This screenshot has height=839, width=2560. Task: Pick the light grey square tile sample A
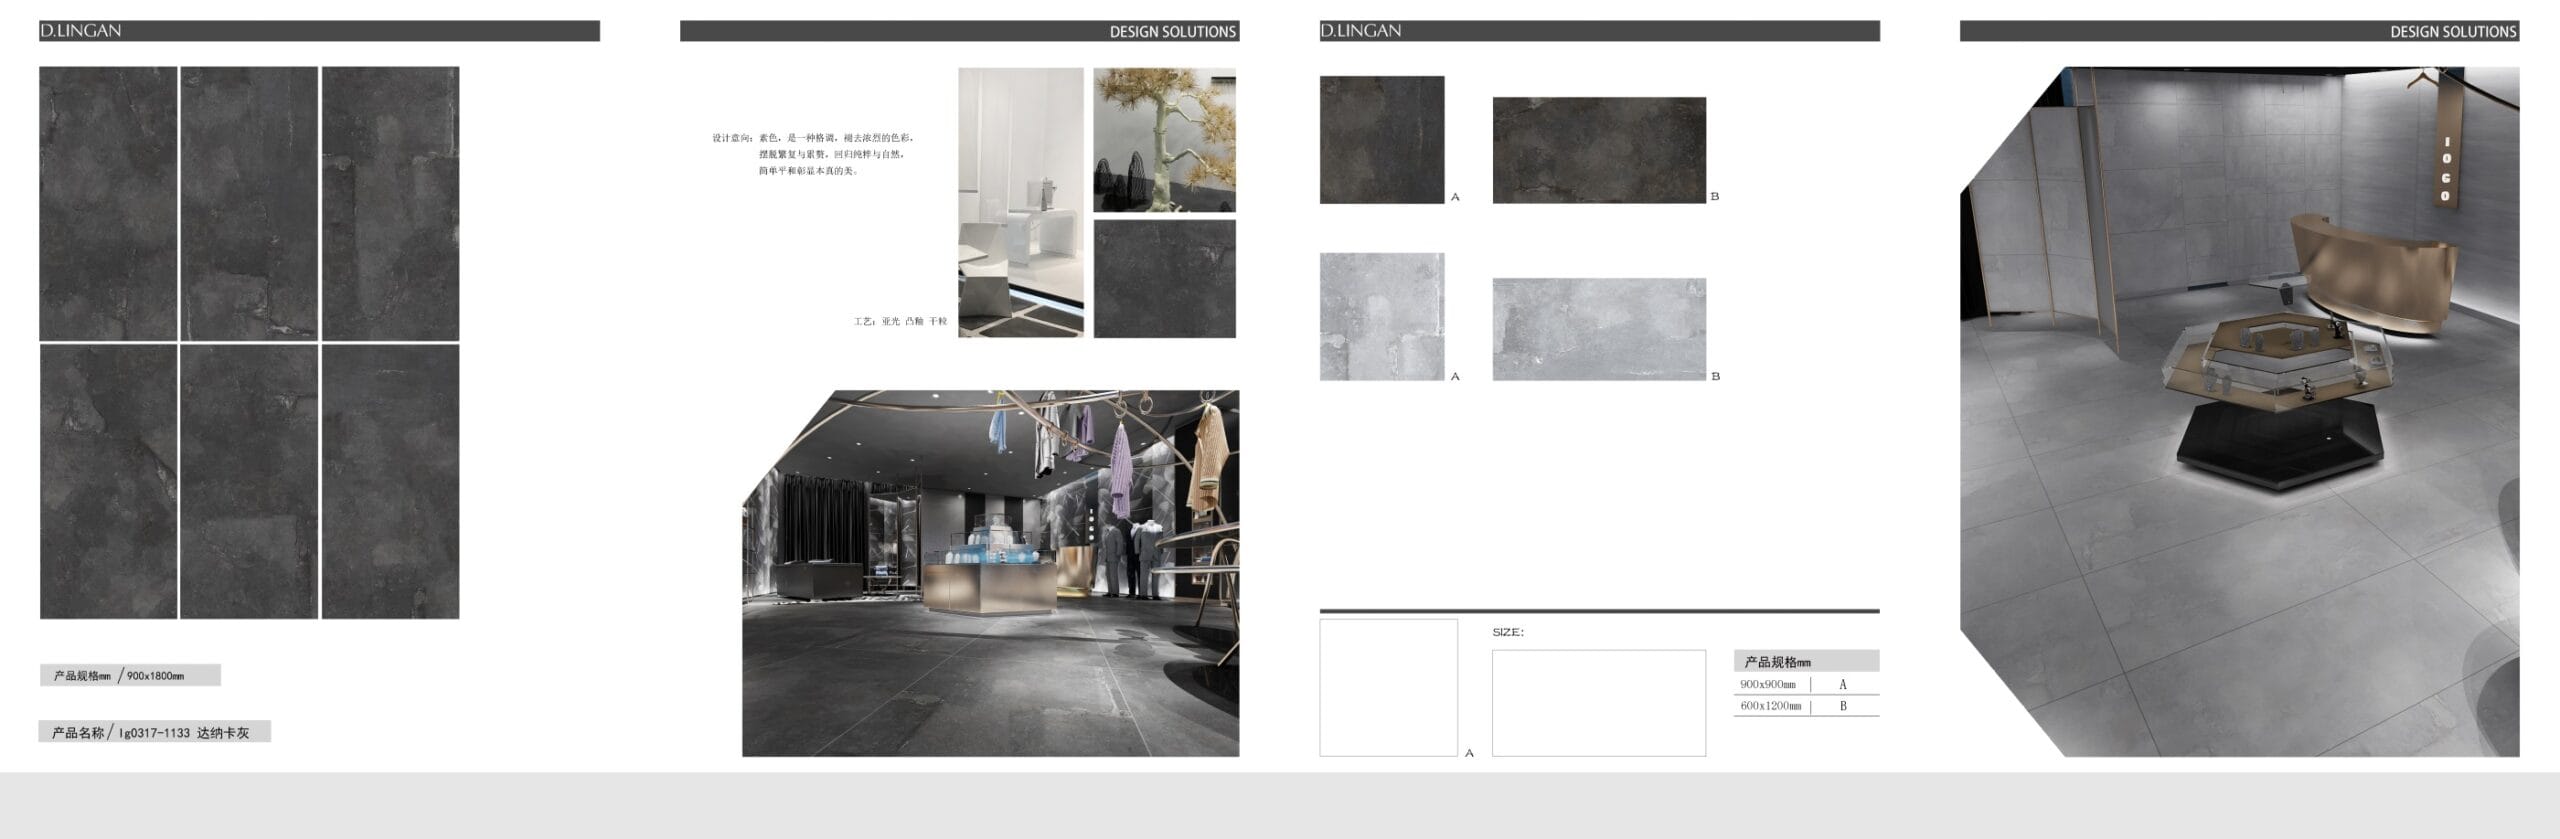[x=1381, y=316]
